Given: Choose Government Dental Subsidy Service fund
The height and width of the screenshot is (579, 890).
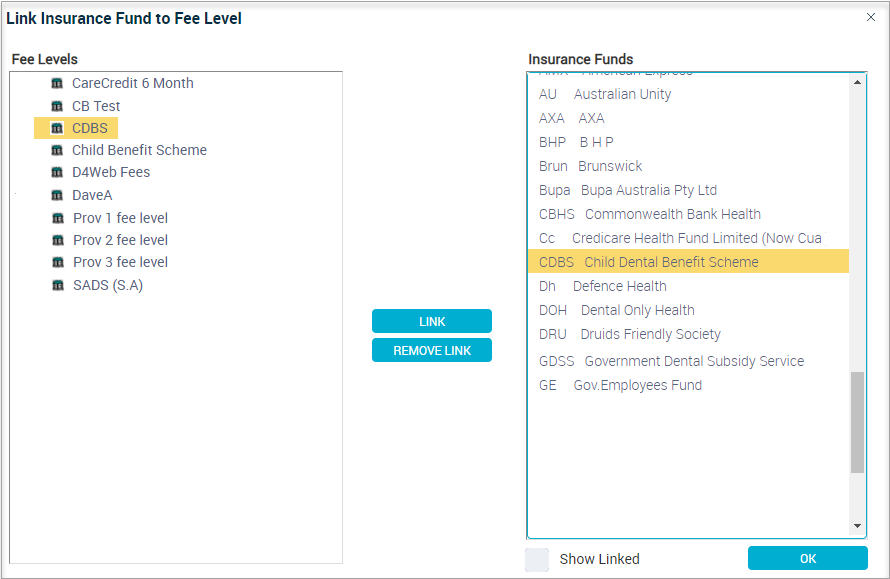Looking at the screenshot, I should click(671, 361).
